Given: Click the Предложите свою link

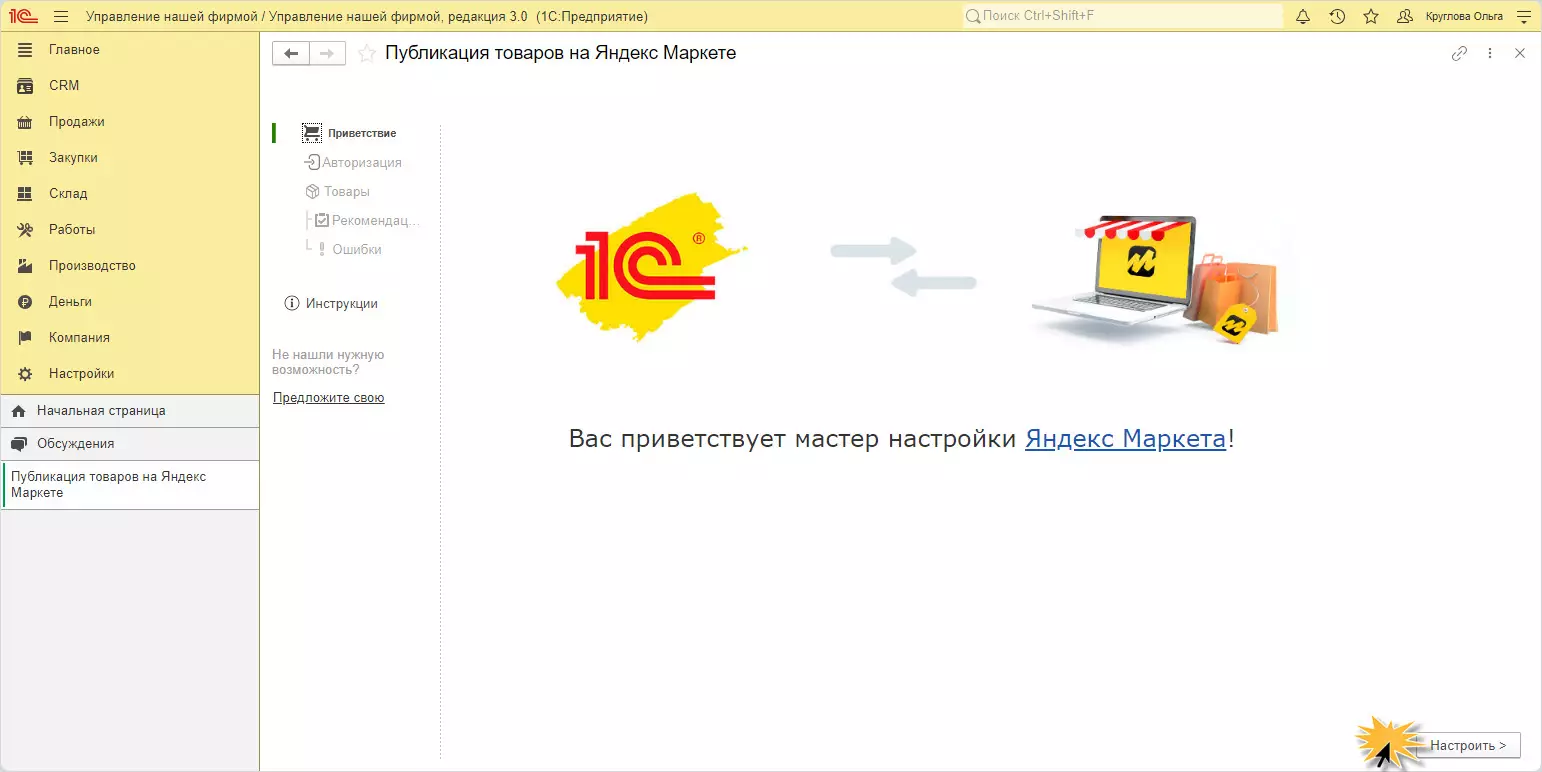Looking at the screenshot, I should pos(329,398).
